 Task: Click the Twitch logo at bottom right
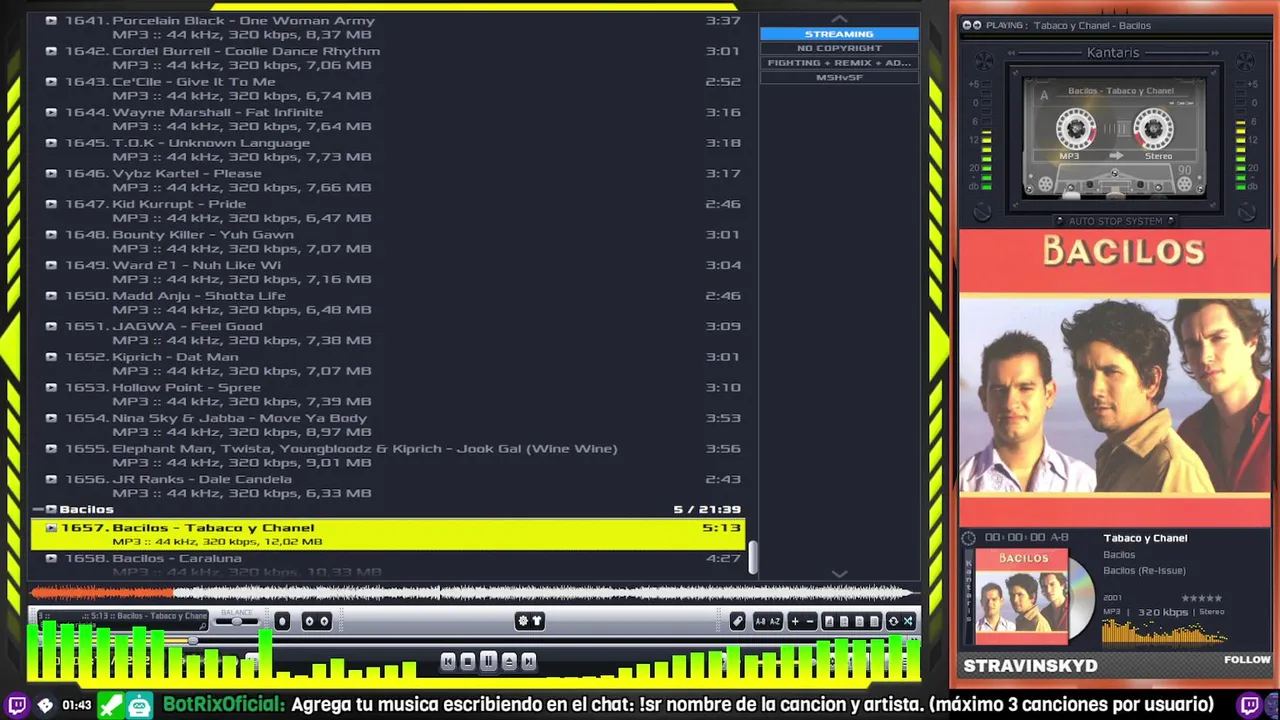point(1250,705)
